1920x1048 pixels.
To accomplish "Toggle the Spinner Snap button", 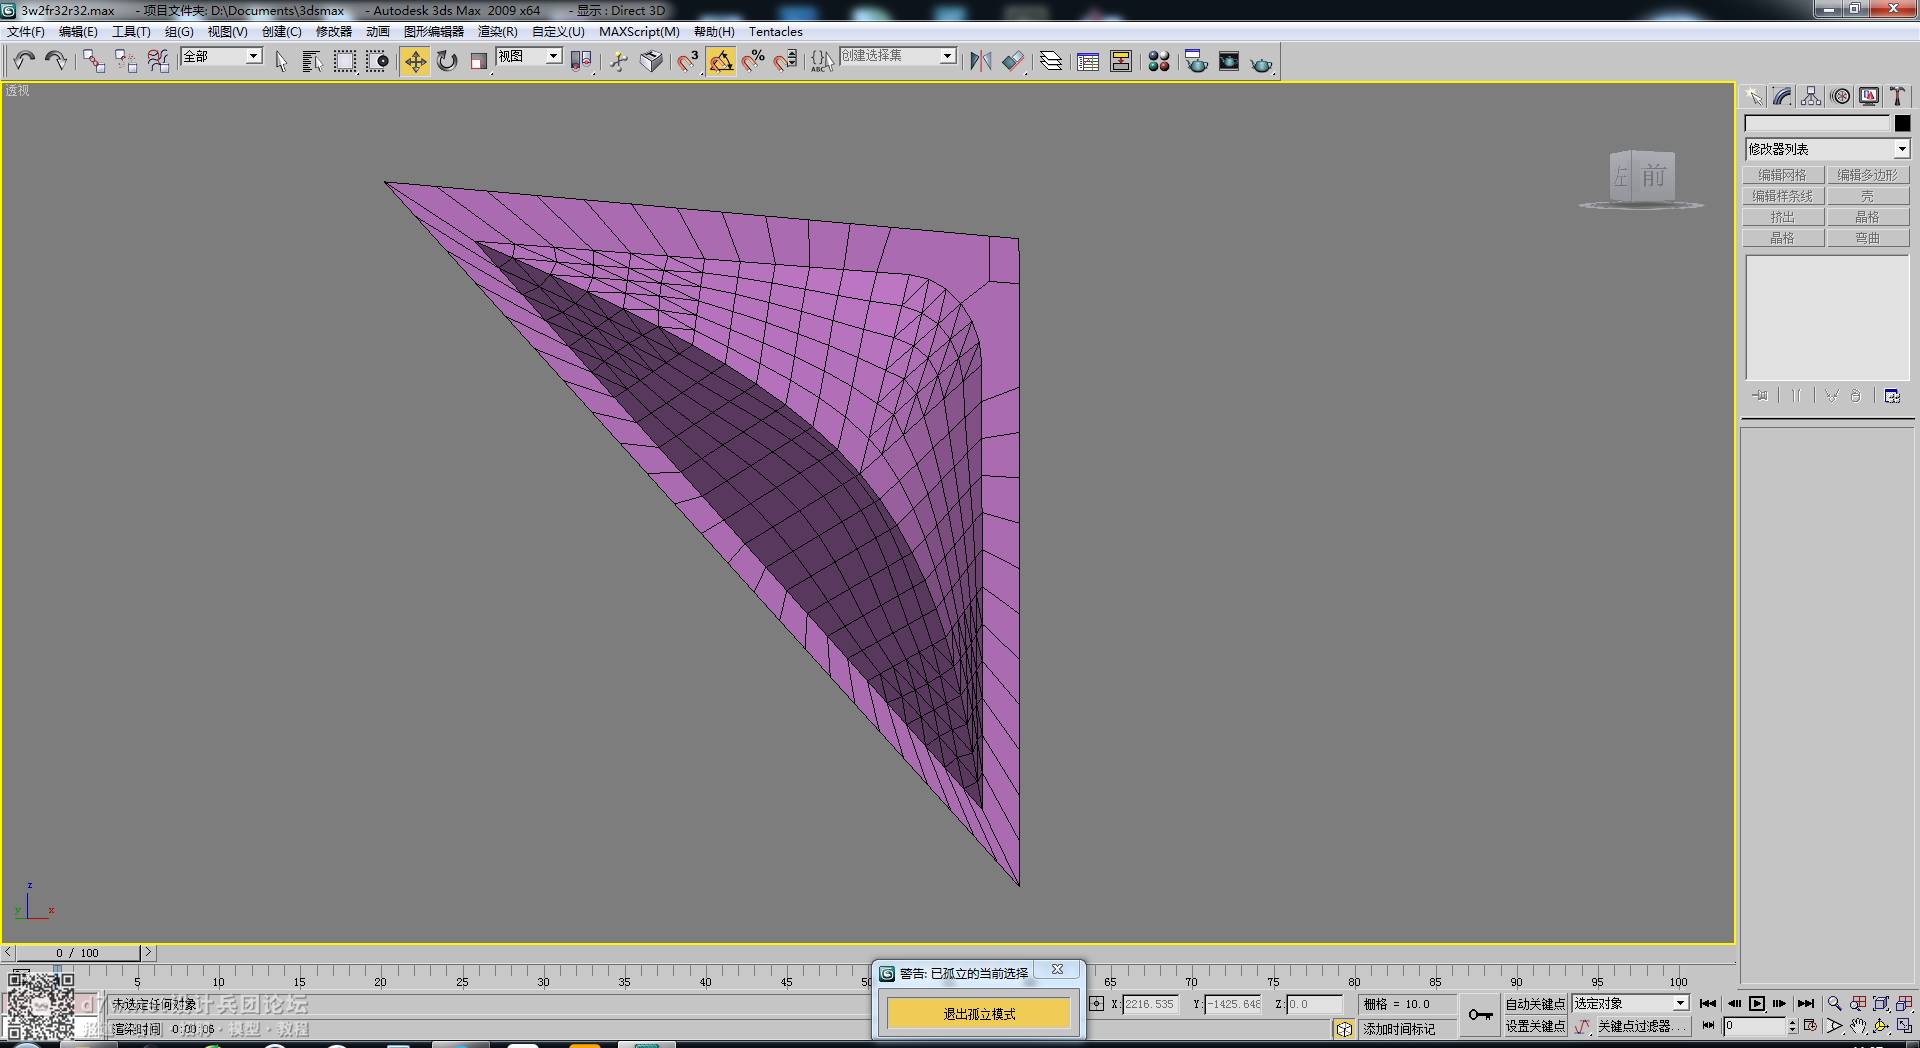I will [785, 61].
